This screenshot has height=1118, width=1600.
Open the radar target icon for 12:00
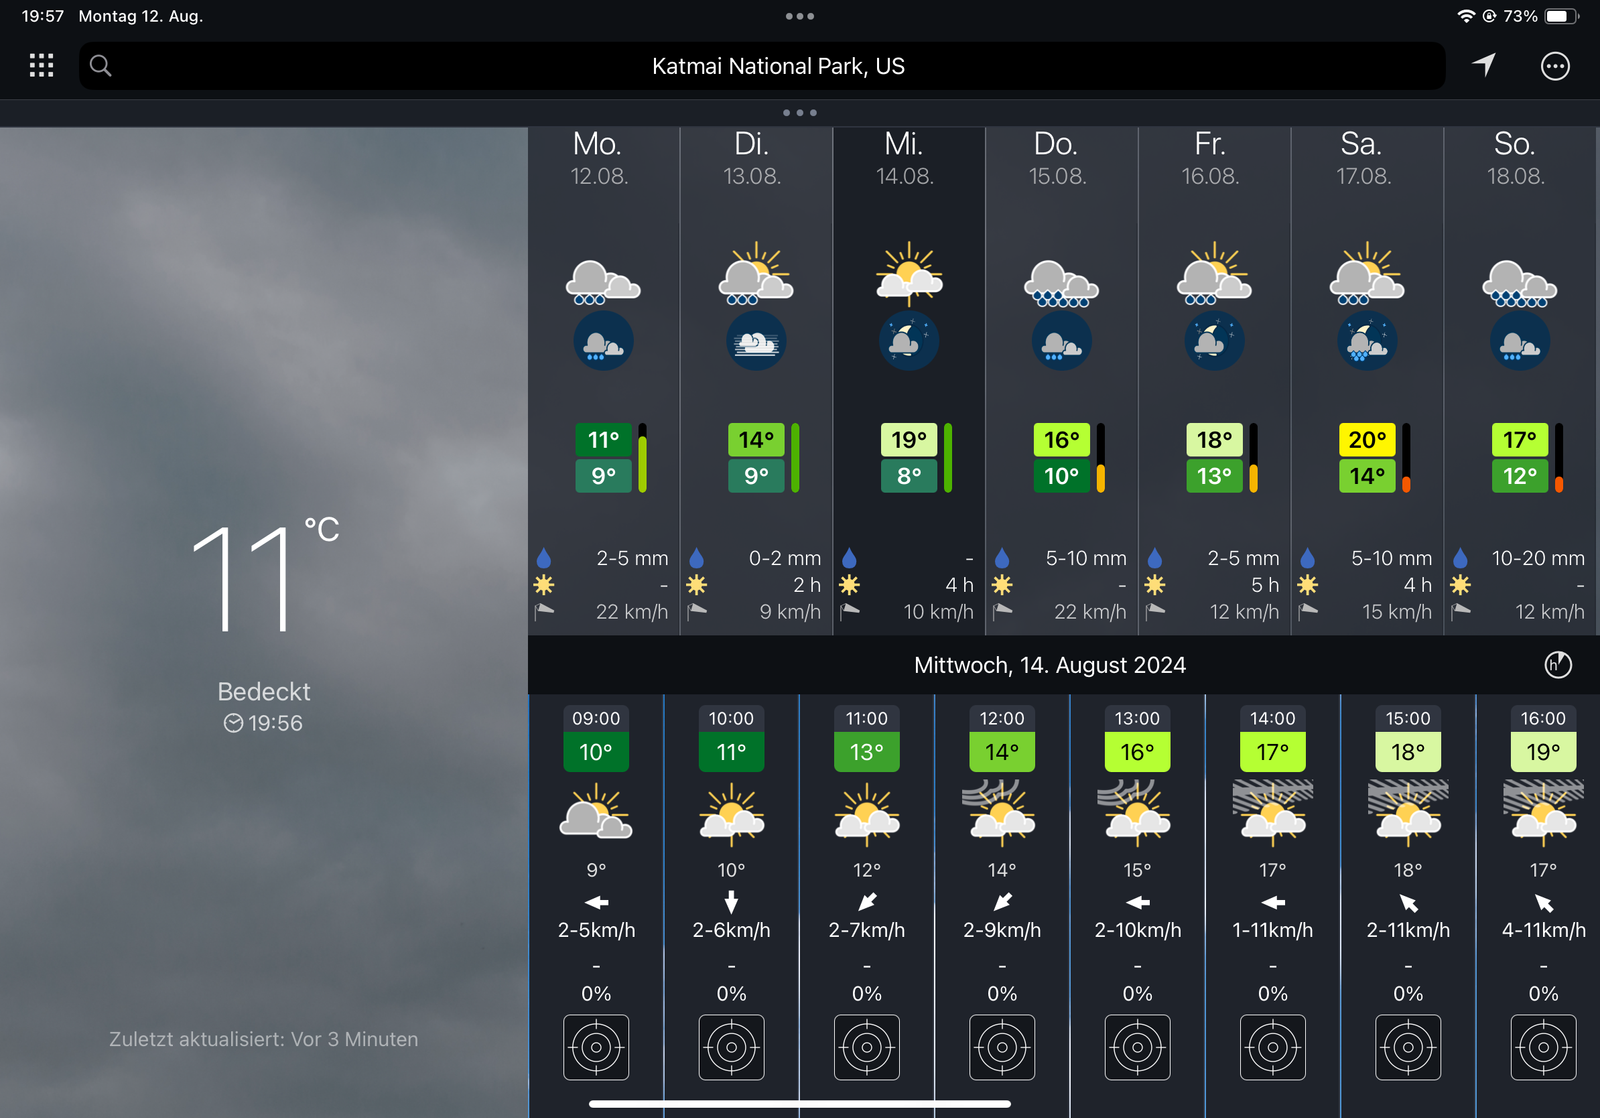1002,1047
